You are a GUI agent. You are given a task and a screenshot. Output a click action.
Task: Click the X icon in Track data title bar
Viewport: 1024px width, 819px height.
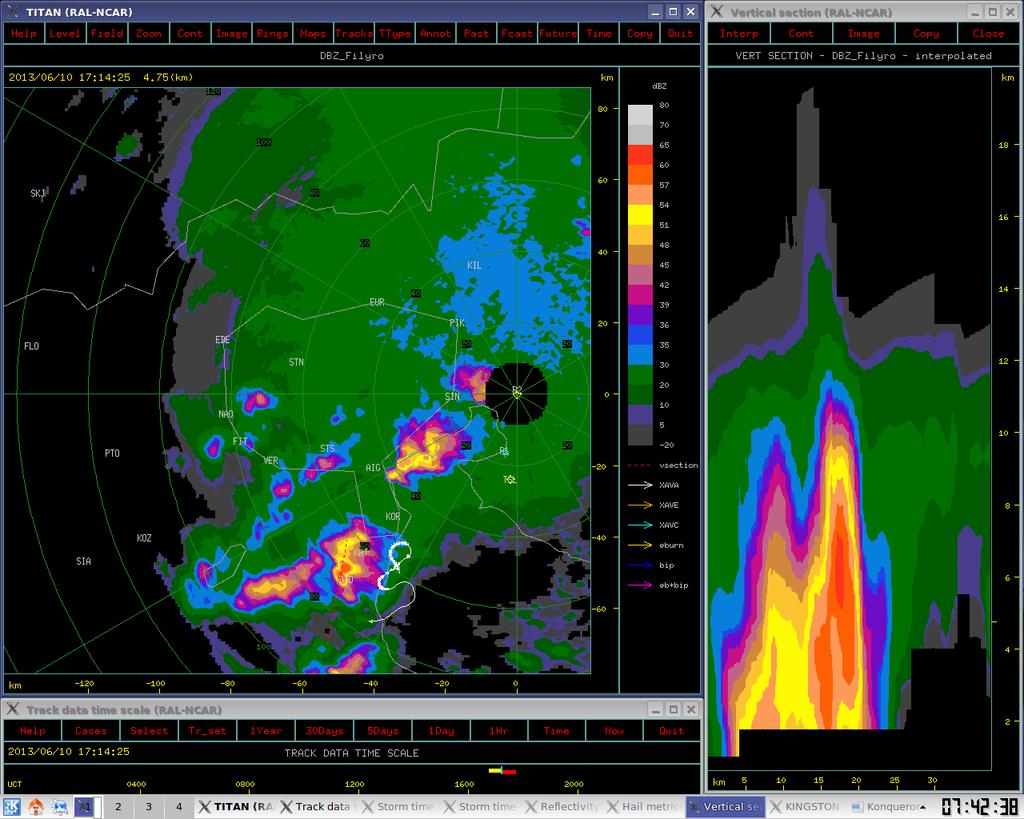click(13, 709)
